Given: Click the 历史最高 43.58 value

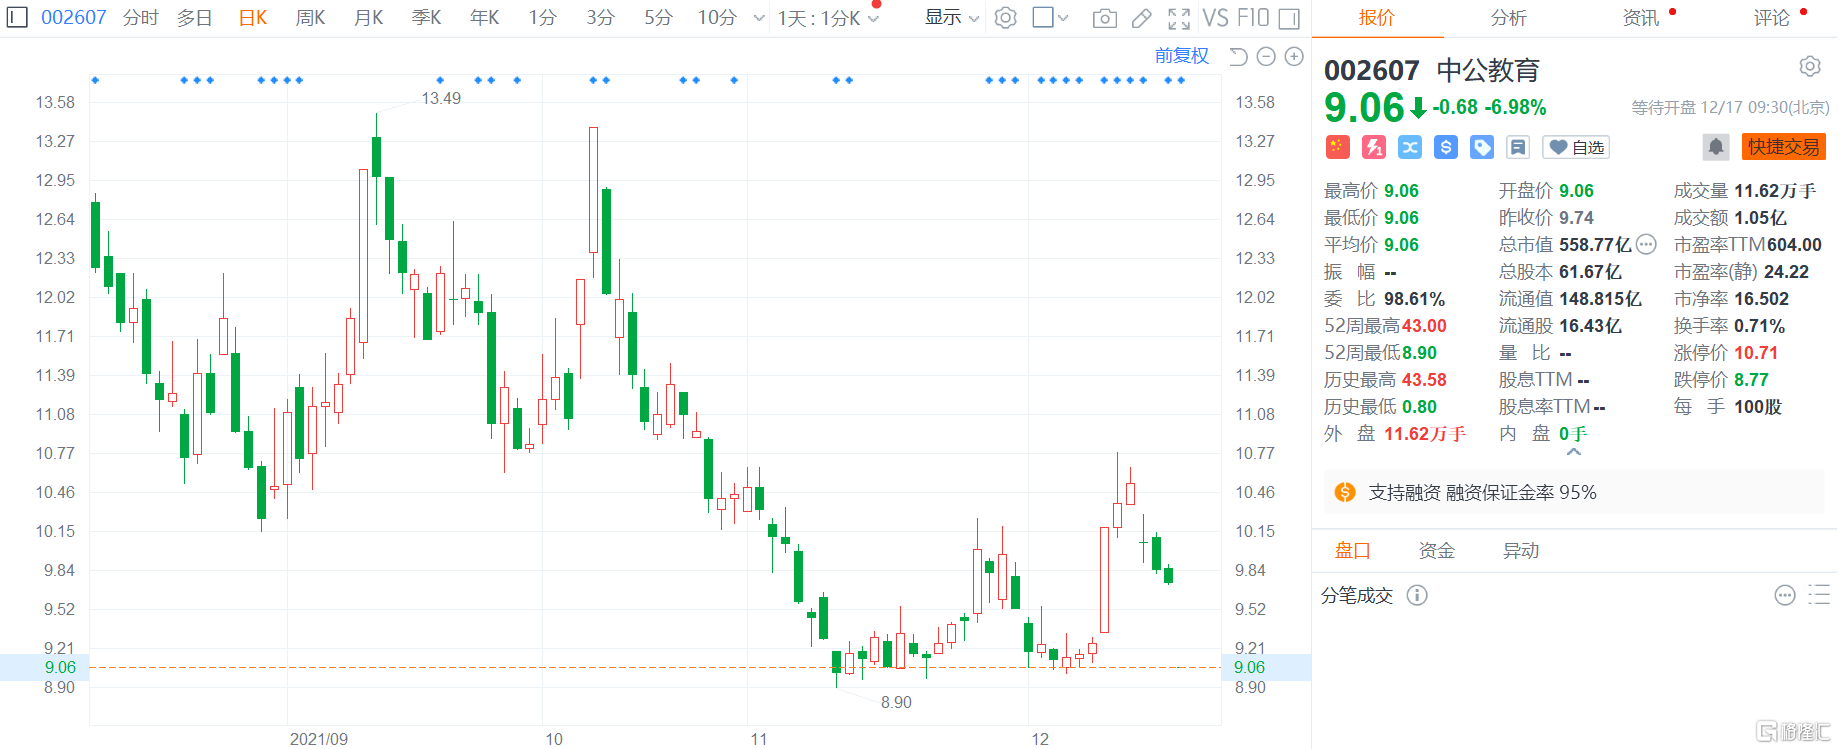Looking at the screenshot, I should (1424, 380).
